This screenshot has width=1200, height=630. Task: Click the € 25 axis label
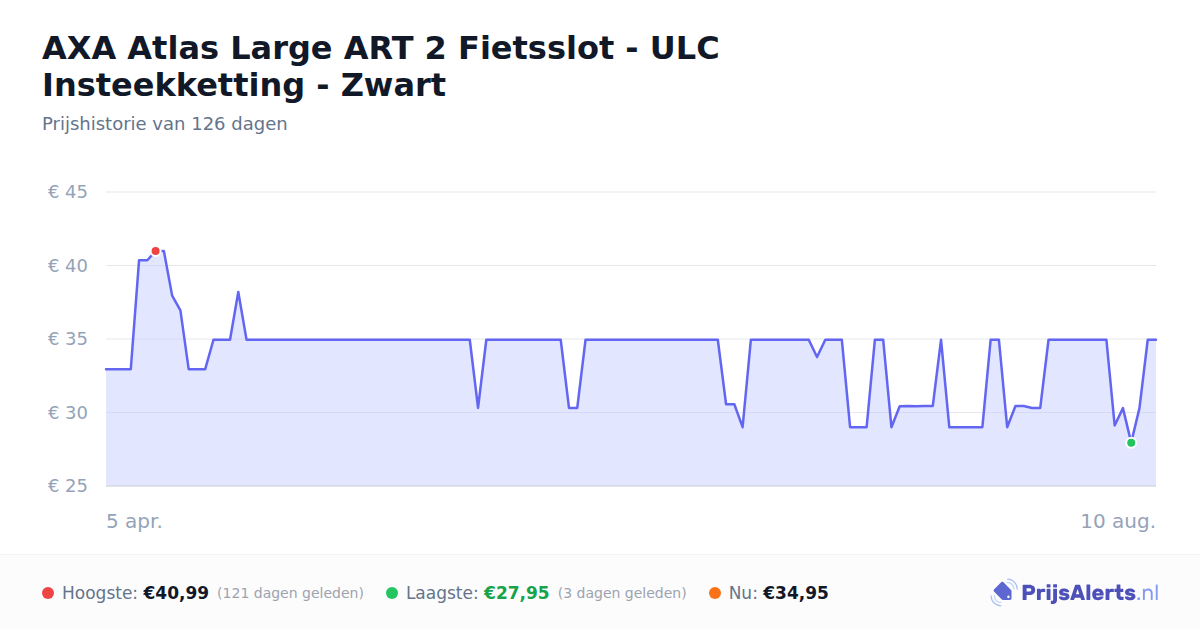(x=68, y=486)
